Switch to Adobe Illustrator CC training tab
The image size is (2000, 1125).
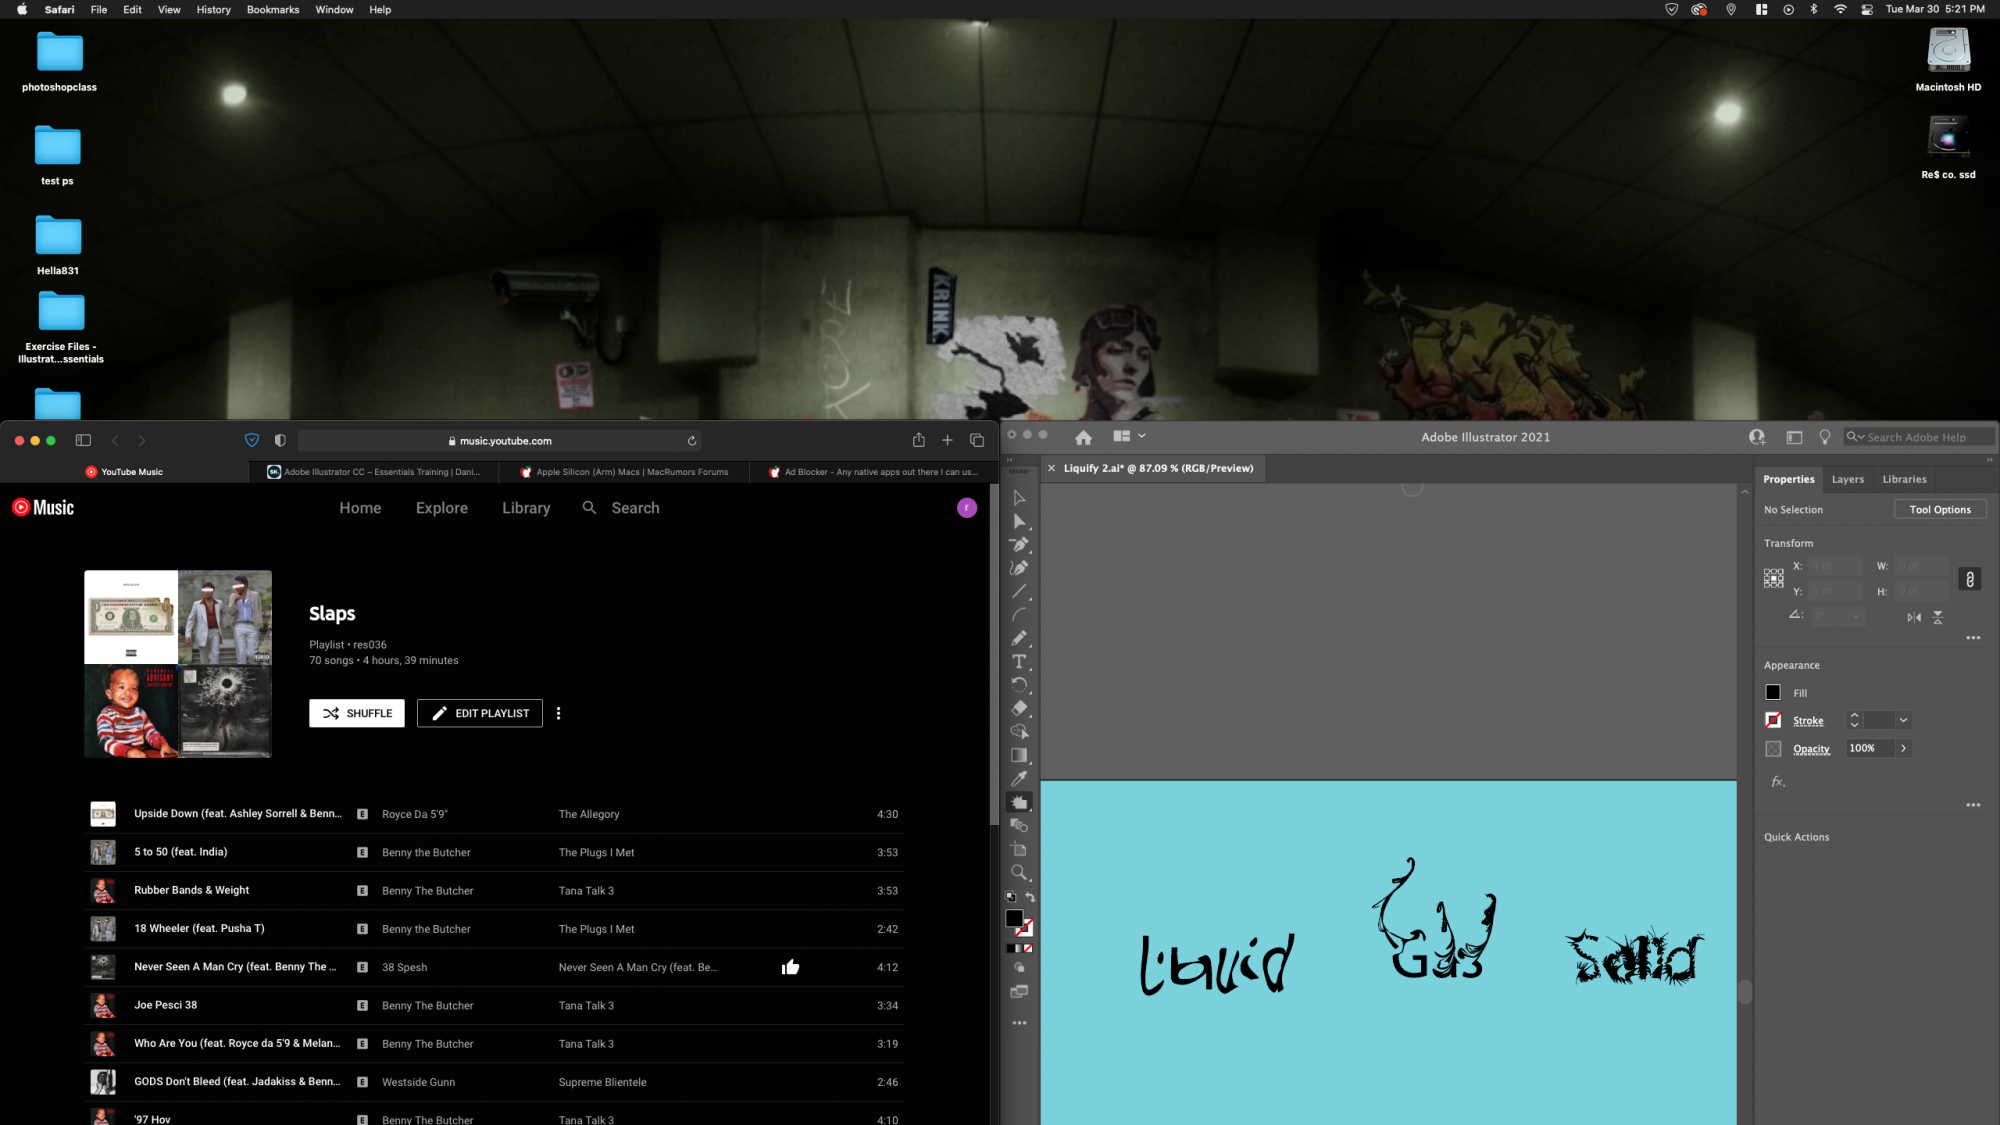click(x=374, y=472)
